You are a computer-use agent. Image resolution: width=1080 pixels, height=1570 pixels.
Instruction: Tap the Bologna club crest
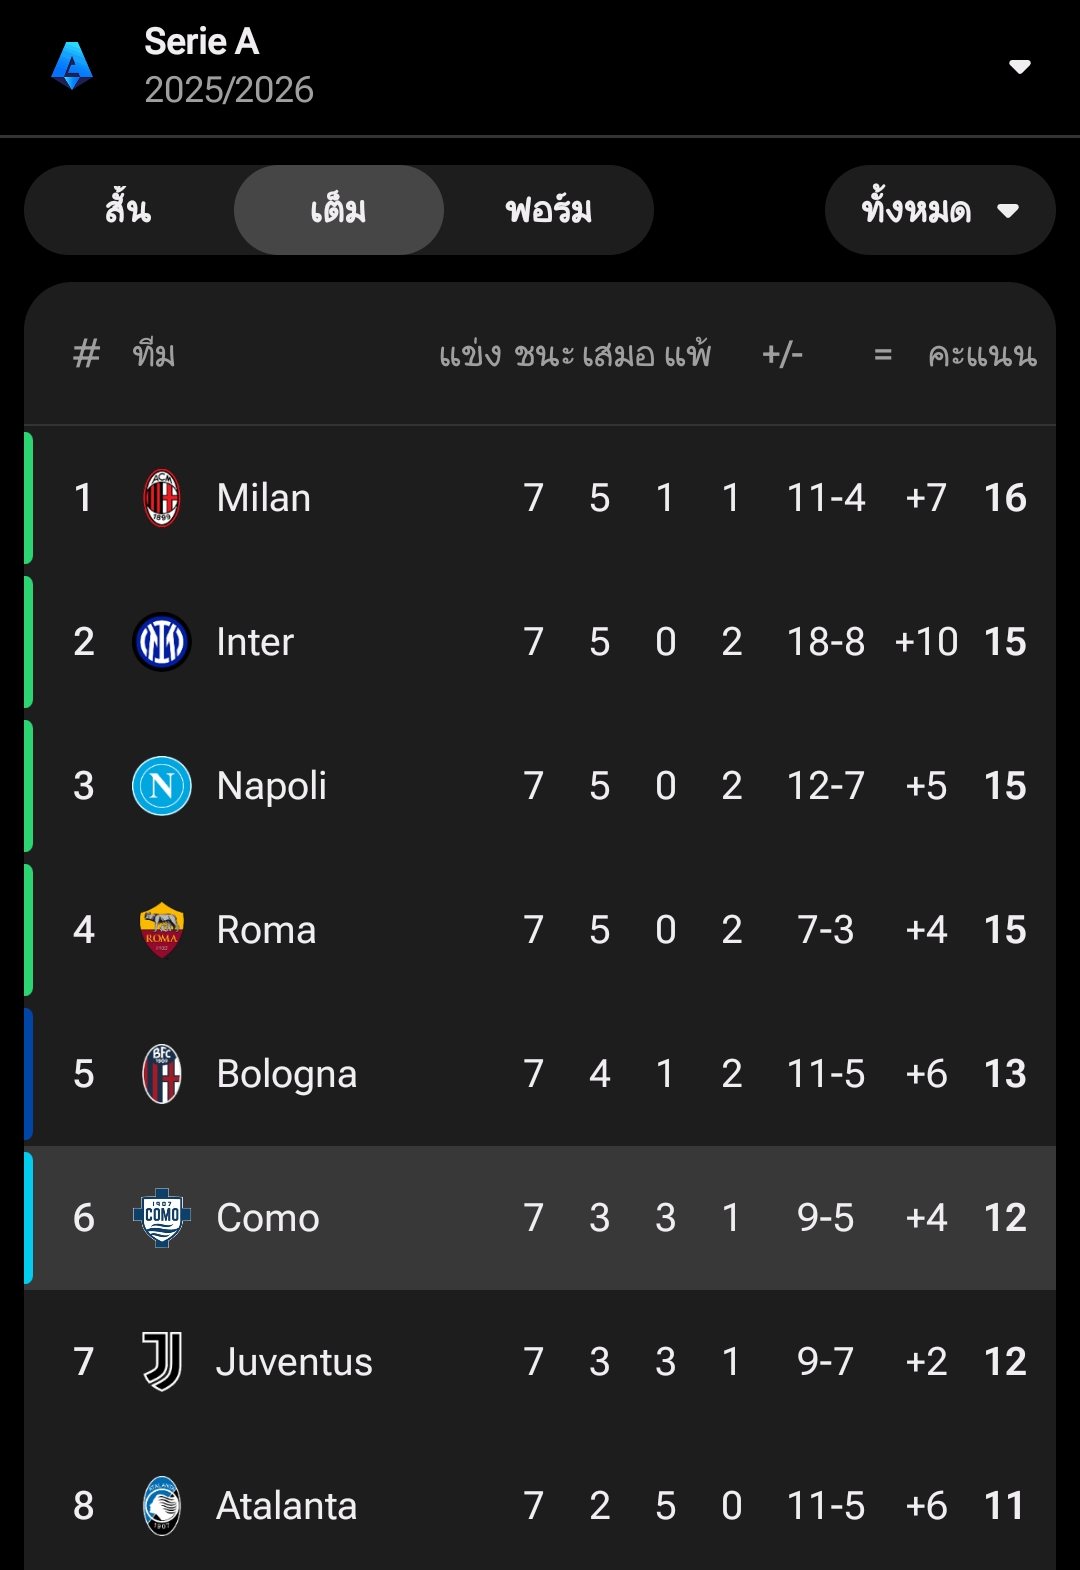tap(162, 1074)
